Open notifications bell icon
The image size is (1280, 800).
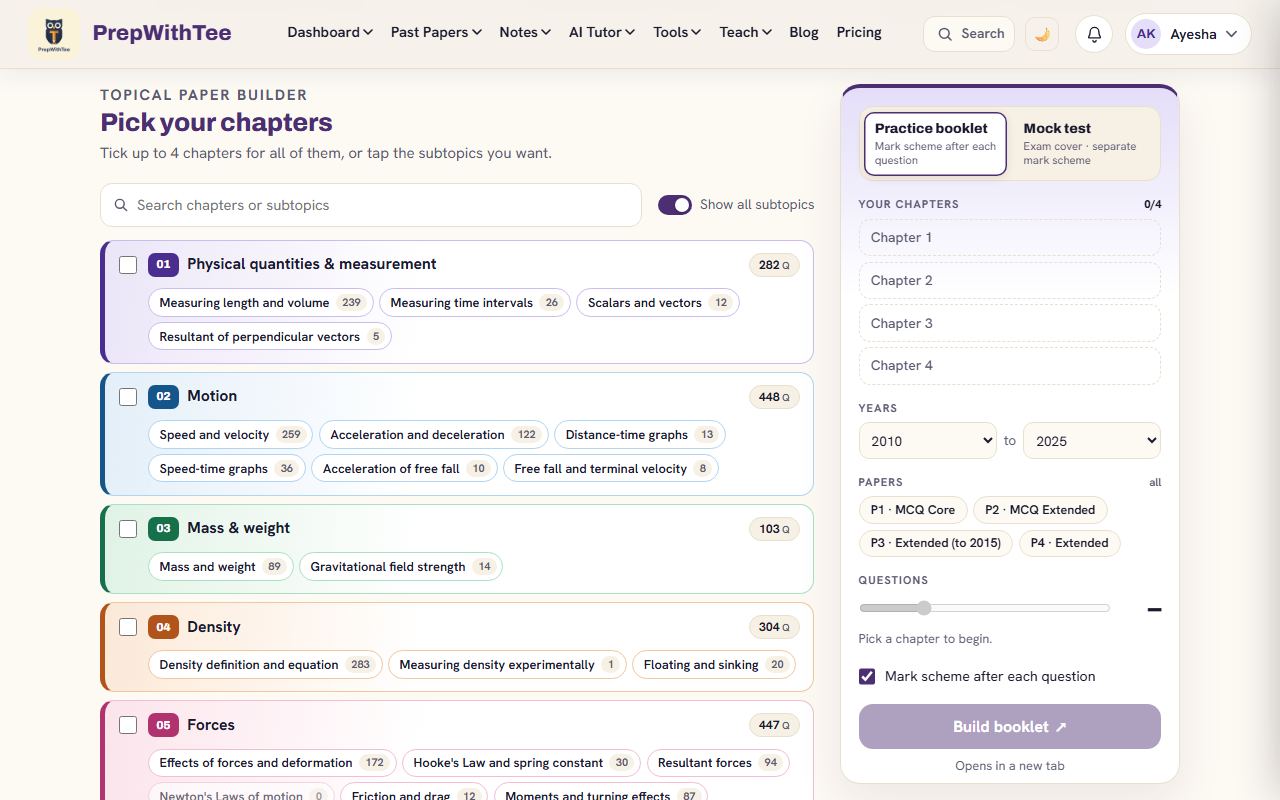(1094, 34)
